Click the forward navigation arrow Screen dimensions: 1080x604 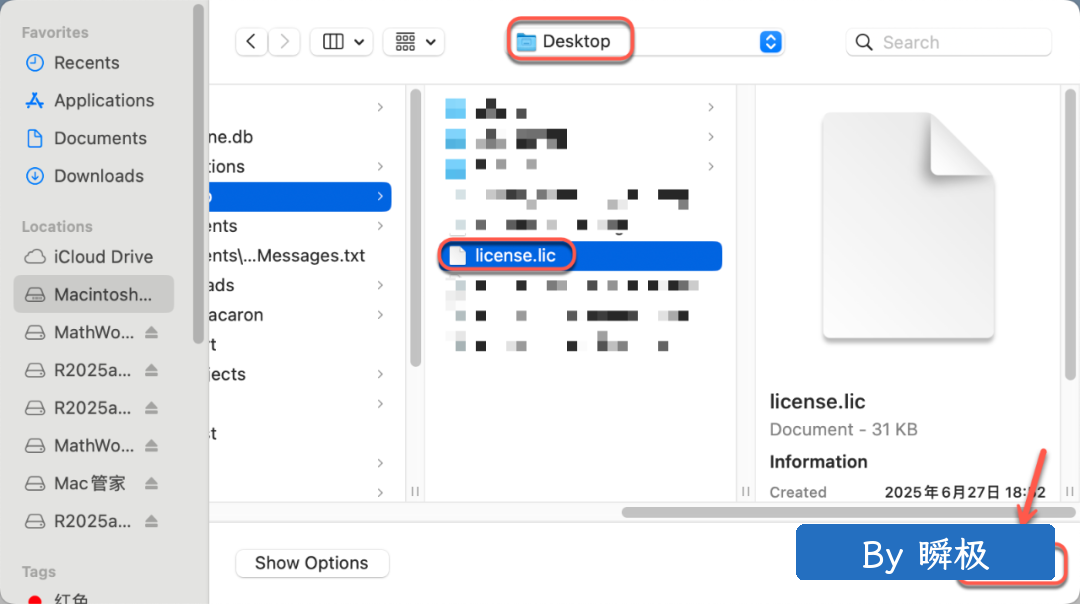point(285,42)
